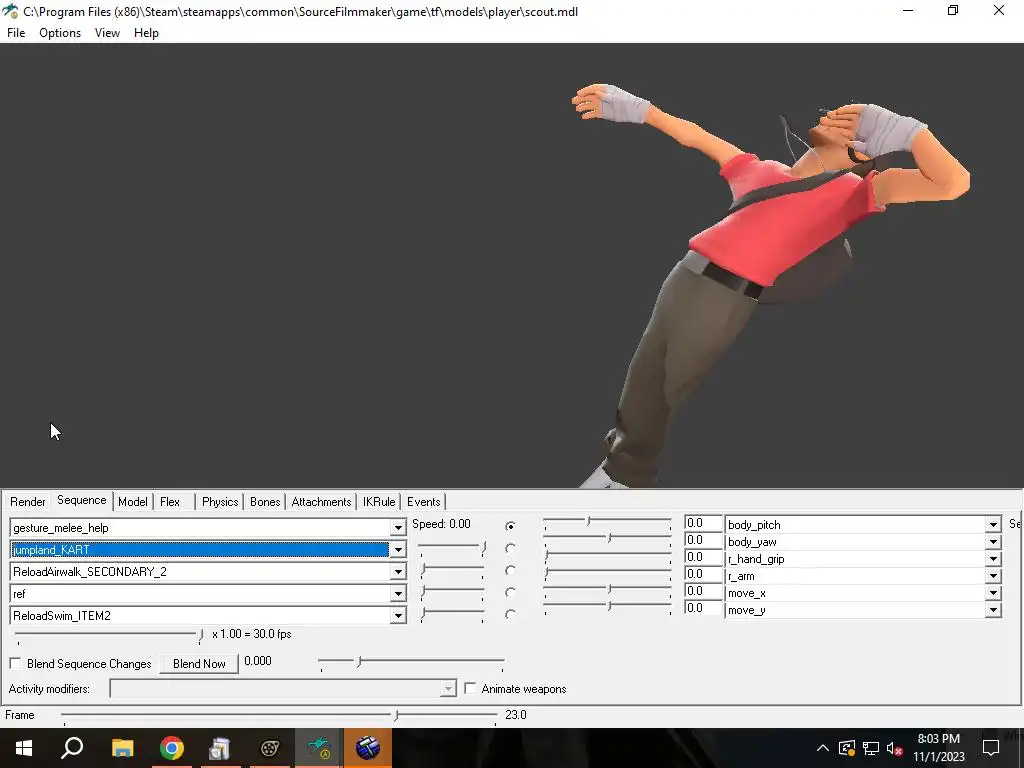The height and width of the screenshot is (768, 1024).
Task: Expand the body_yaw parameter dropdown
Action: pos(993,541)
